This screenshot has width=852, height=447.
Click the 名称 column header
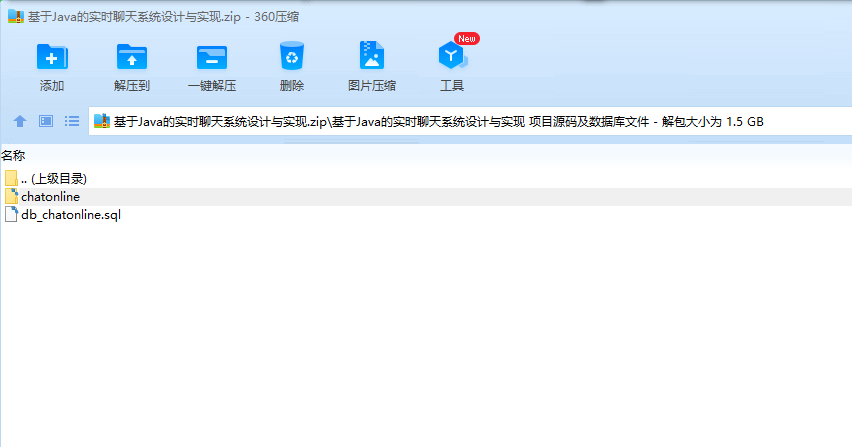(13, 156)
